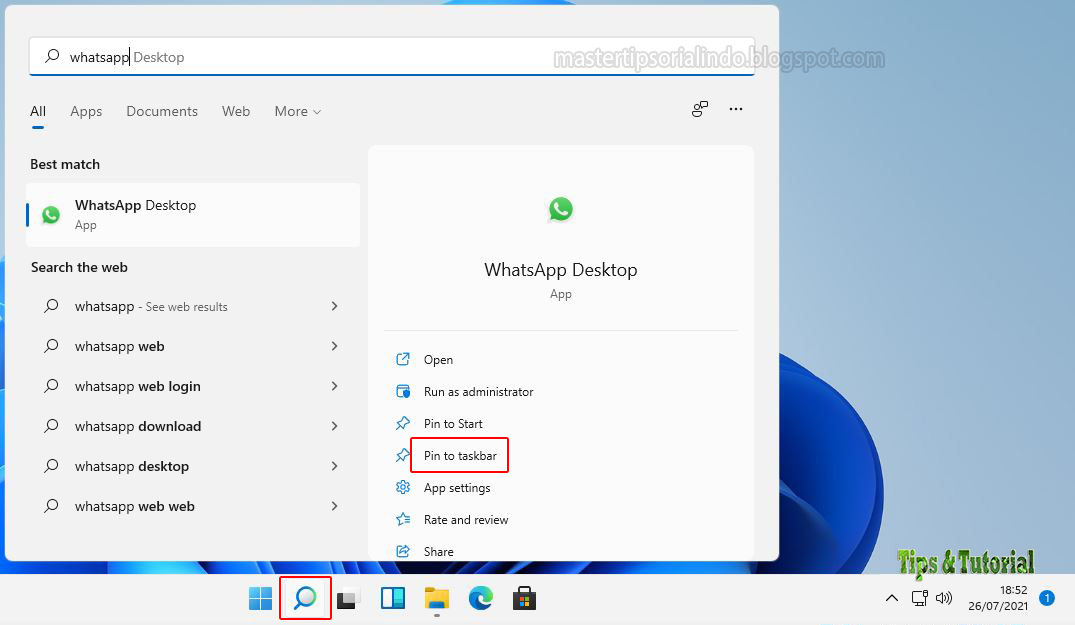Select the Share option for WhatsApp
The width and height of the screenshot is (1075, 625).
click(437, 551)
